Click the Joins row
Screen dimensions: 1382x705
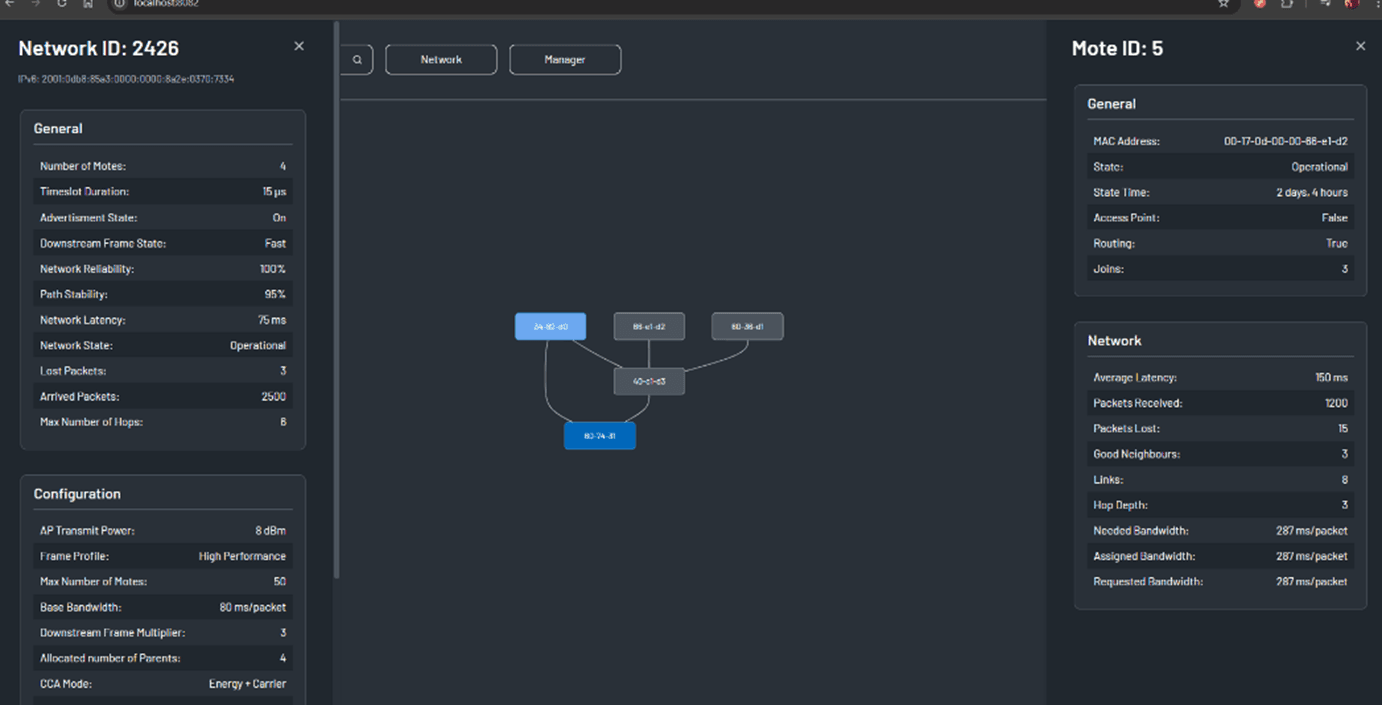(x=1220, y=269)
